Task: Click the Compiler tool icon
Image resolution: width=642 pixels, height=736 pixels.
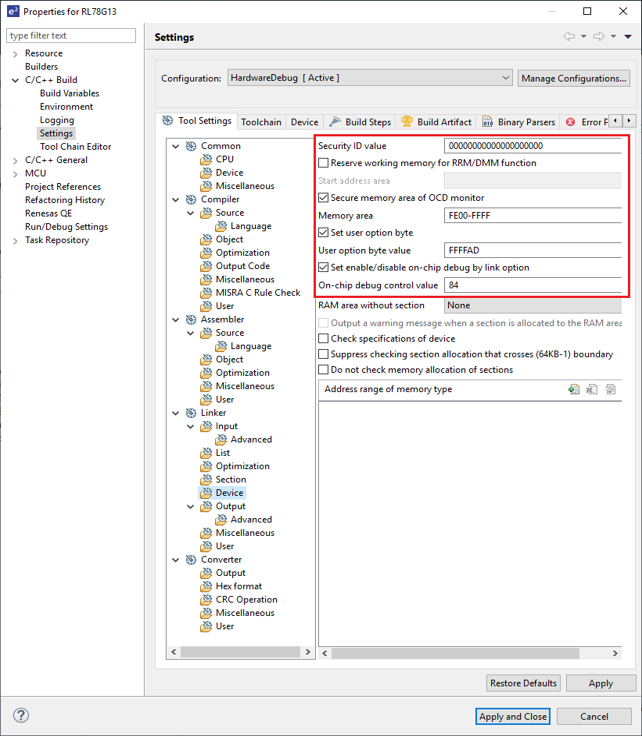Action: click(x=191, y=199)
